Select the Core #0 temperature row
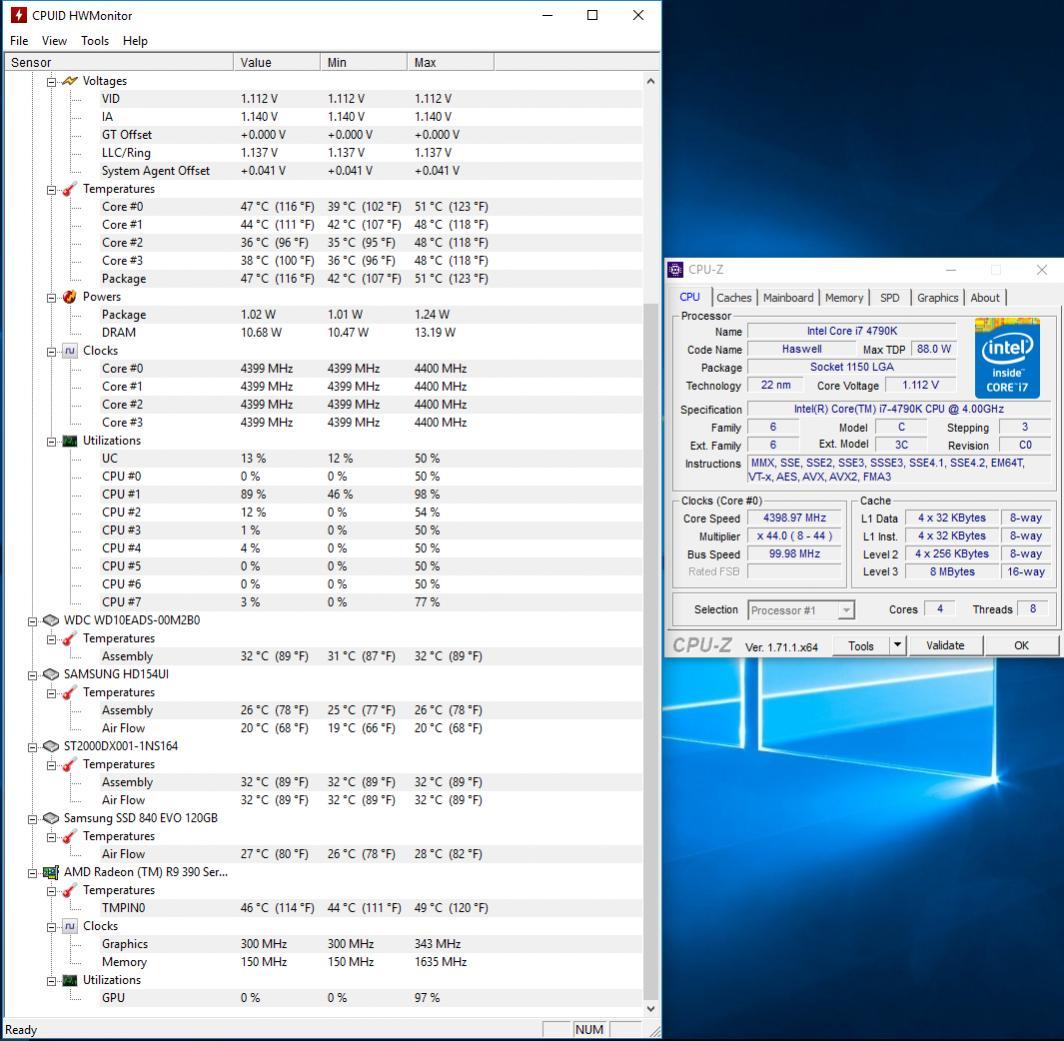 pyautogui.click(x=370, y=207)
